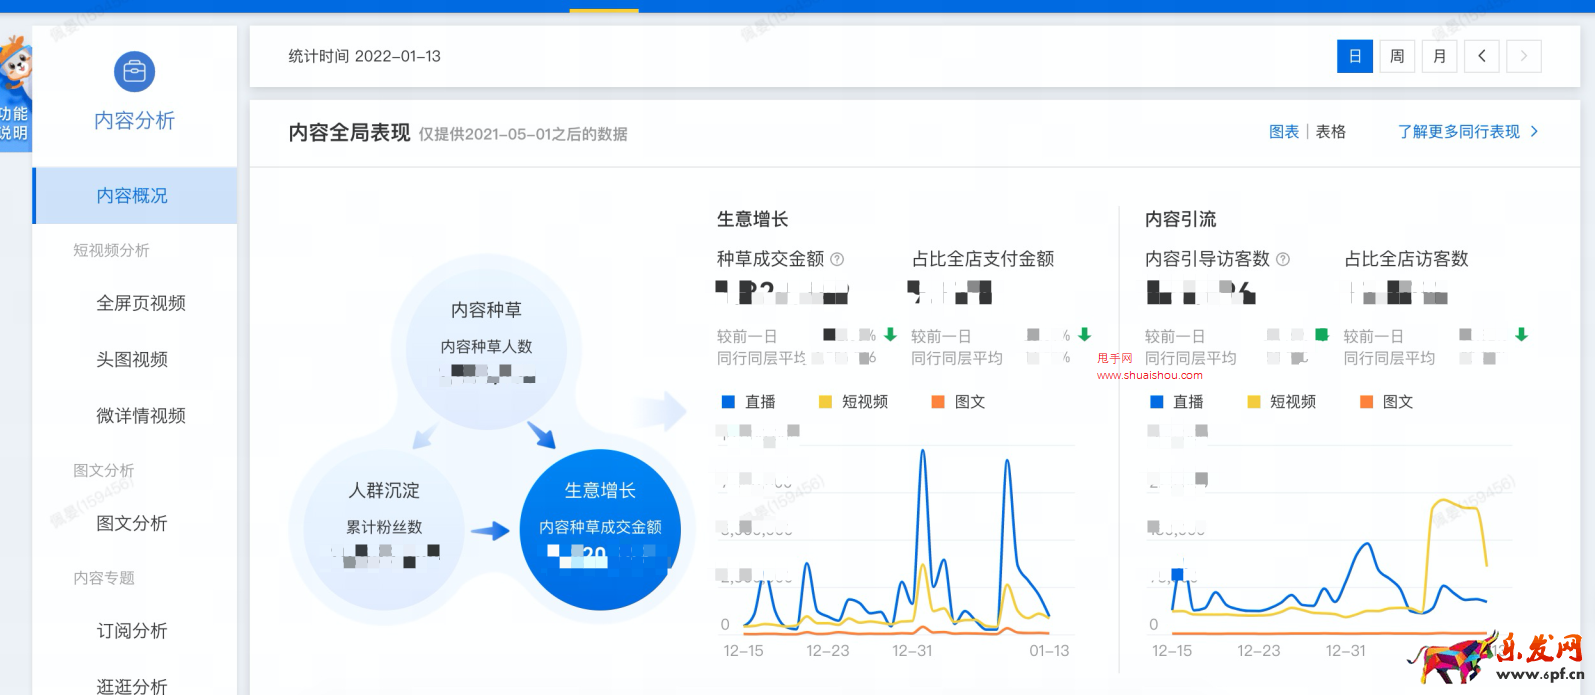Switch to 表格 view
The image size is (1595, 695).
click(1331, 132)
